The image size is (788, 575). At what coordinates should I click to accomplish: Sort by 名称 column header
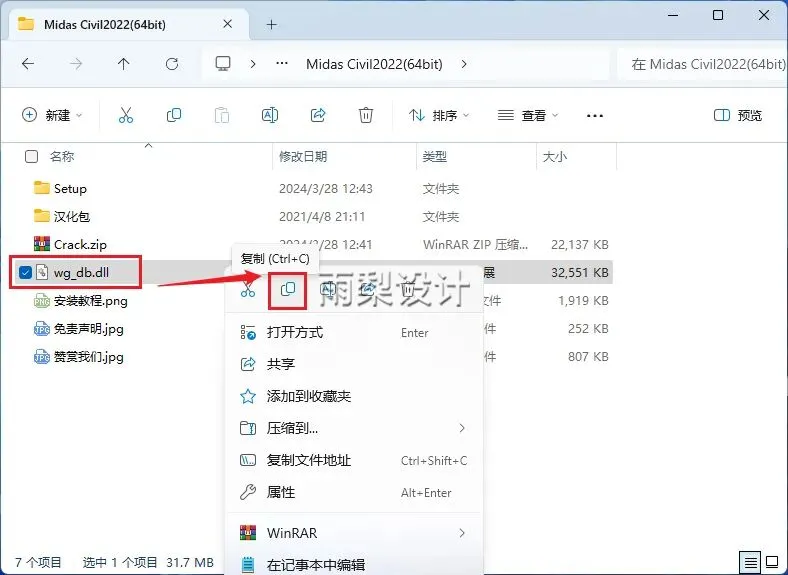(62, 157)
